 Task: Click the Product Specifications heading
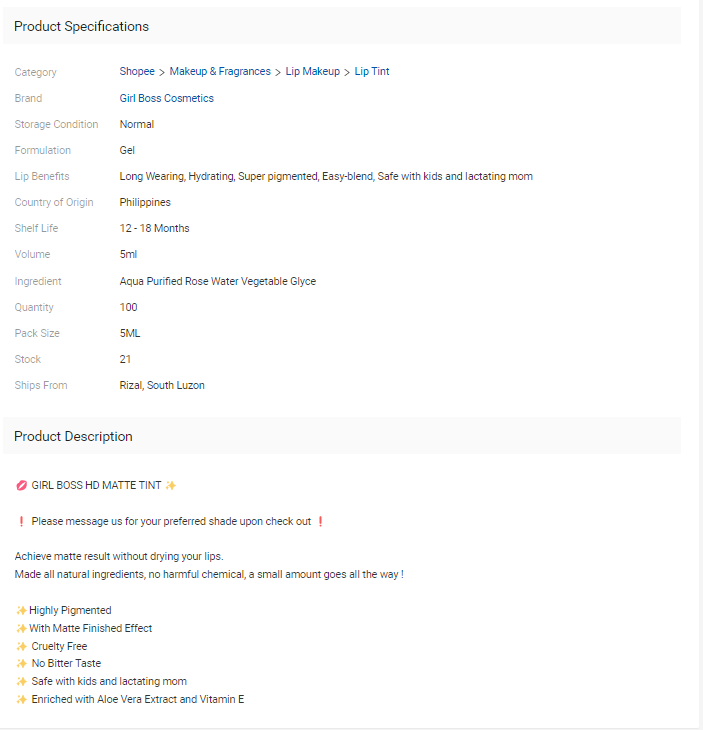(x=81, y=27)
